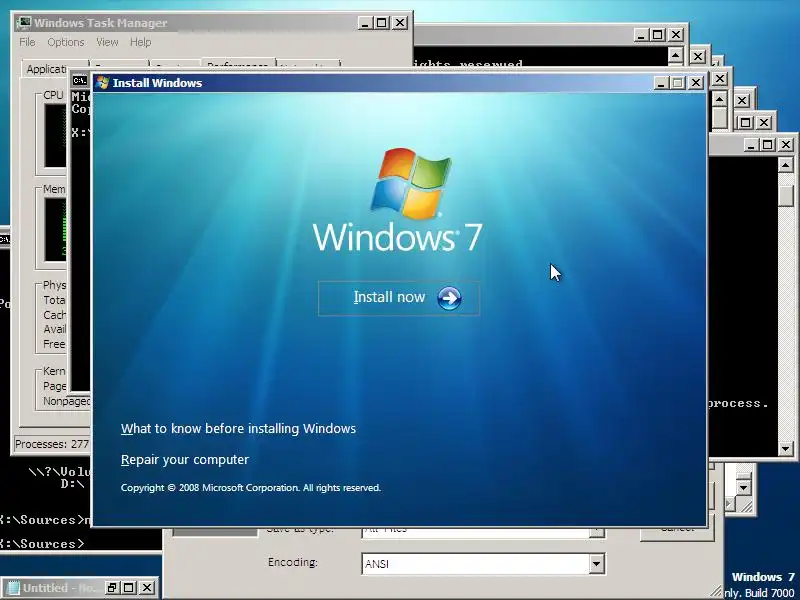Close the minimized Untitled Notepad window

coord(147,588)
